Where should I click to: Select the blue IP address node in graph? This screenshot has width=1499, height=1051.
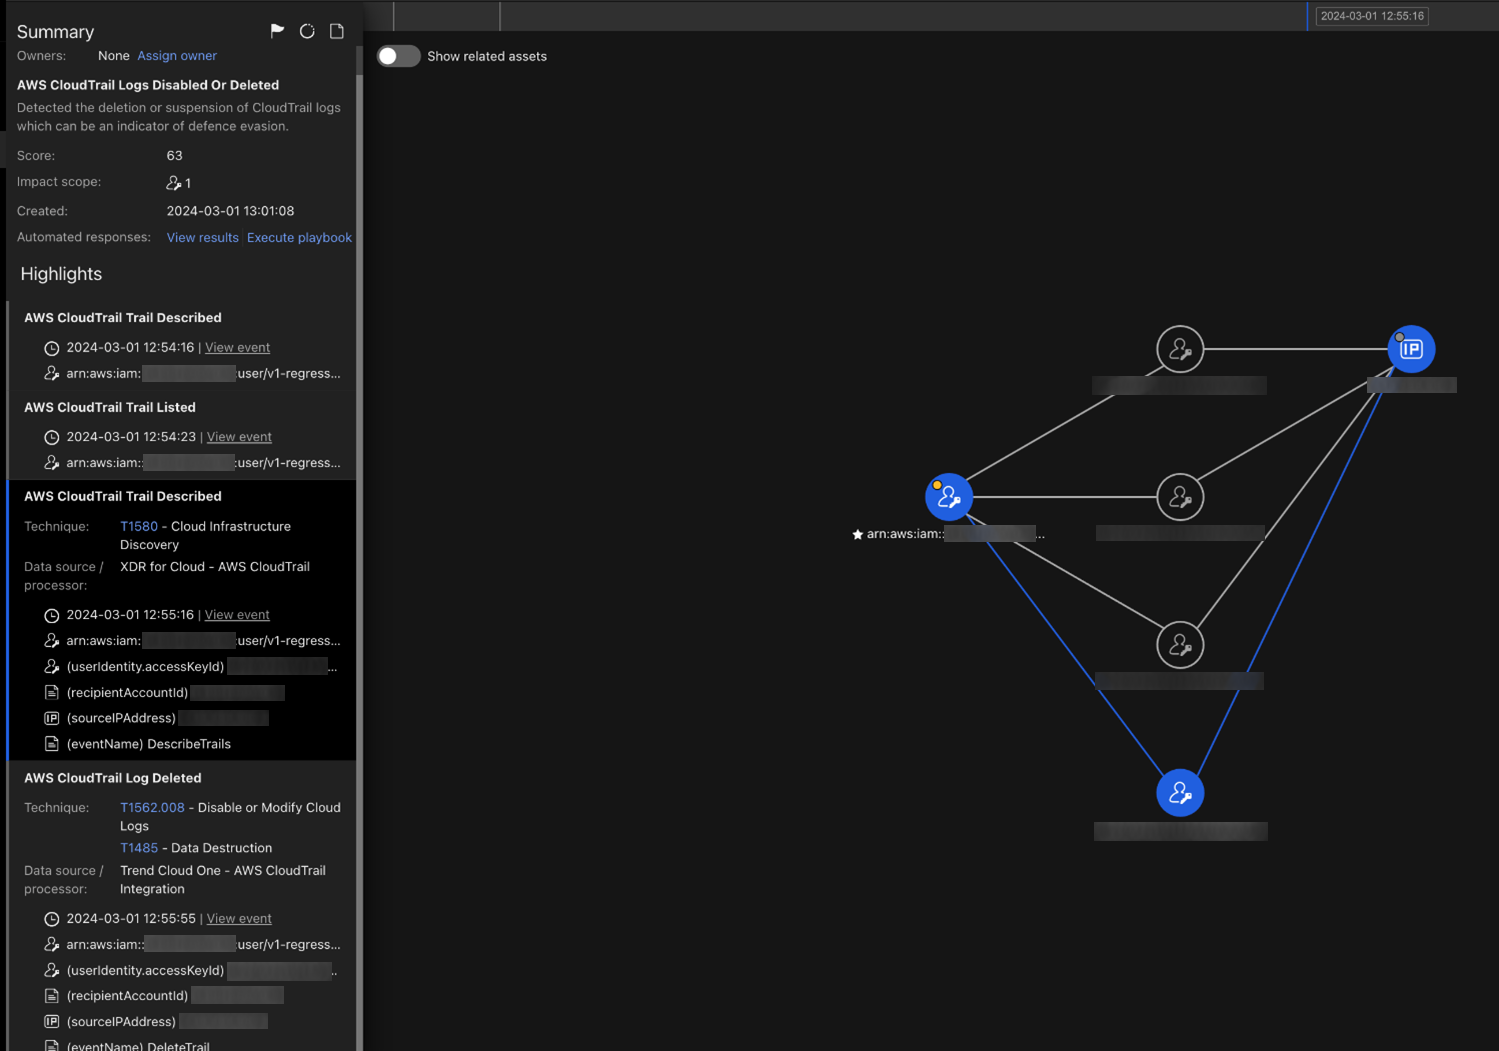click(1411, 349)
